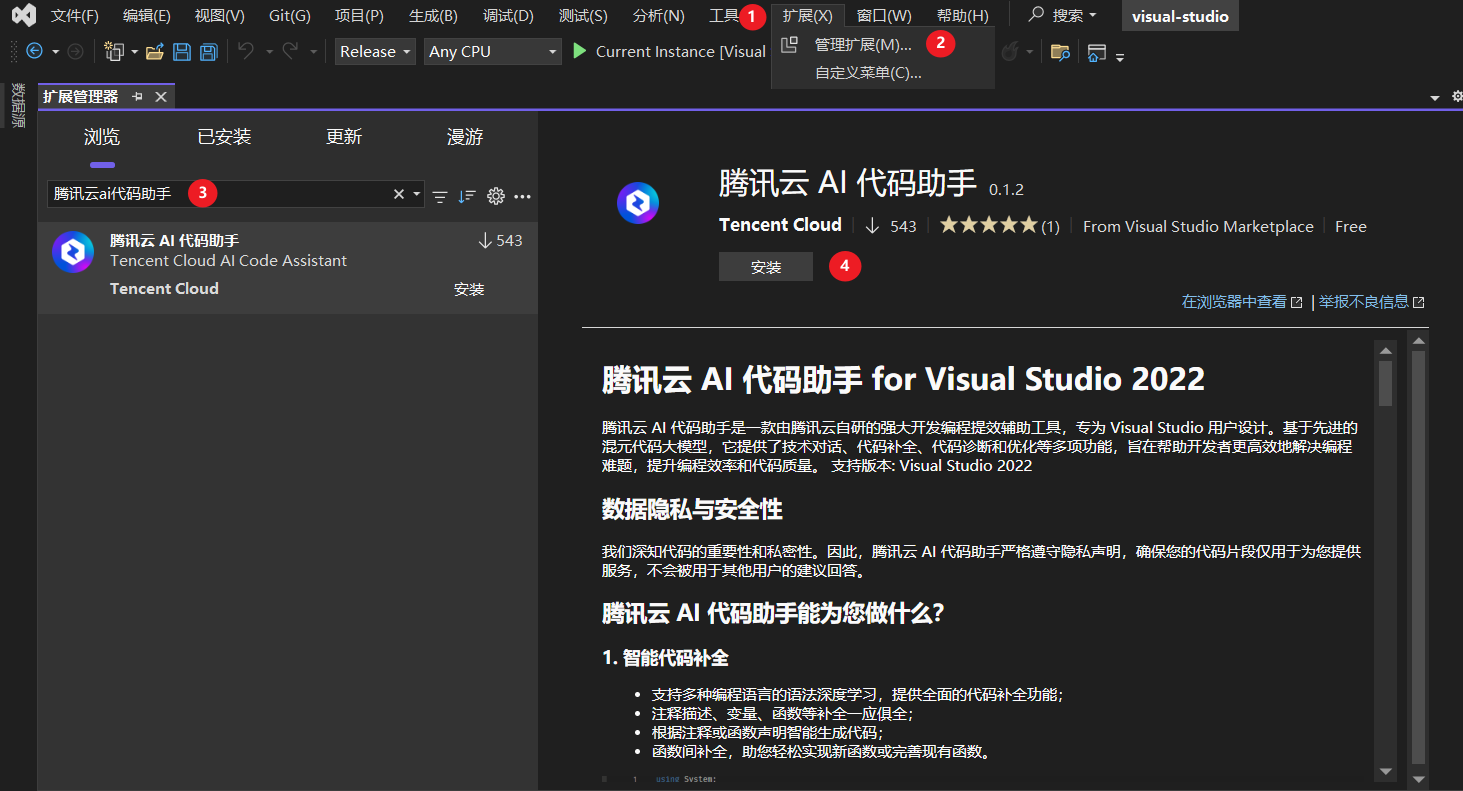Open the 帮助(H) menu
This screenshot has width=1463, height=791.
963,15
